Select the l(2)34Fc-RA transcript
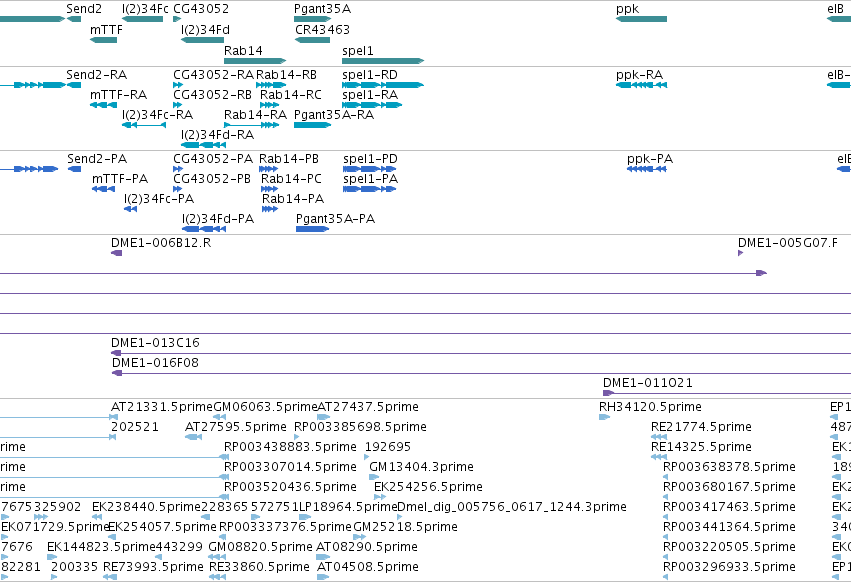 (x=144, y=125)
